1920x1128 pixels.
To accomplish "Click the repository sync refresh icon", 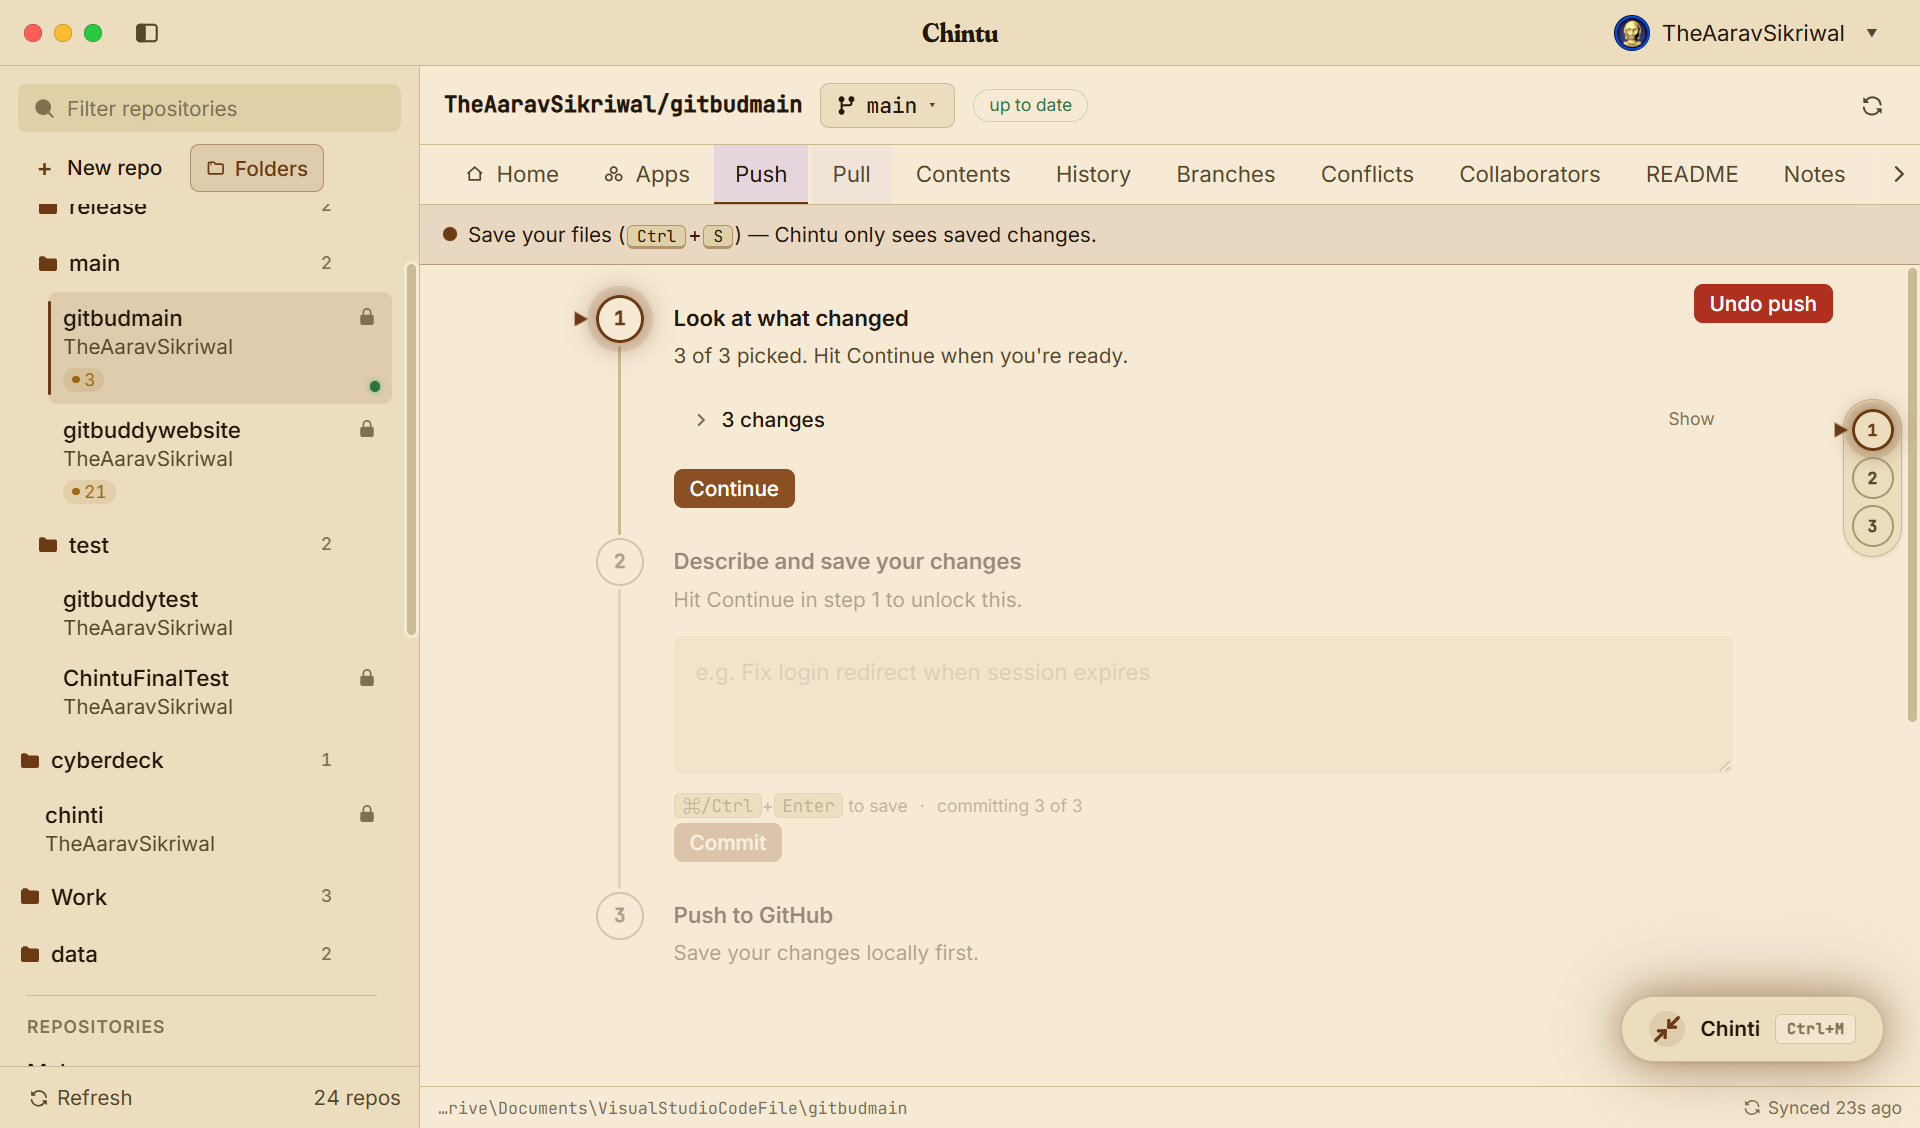I will point(1872,106).
